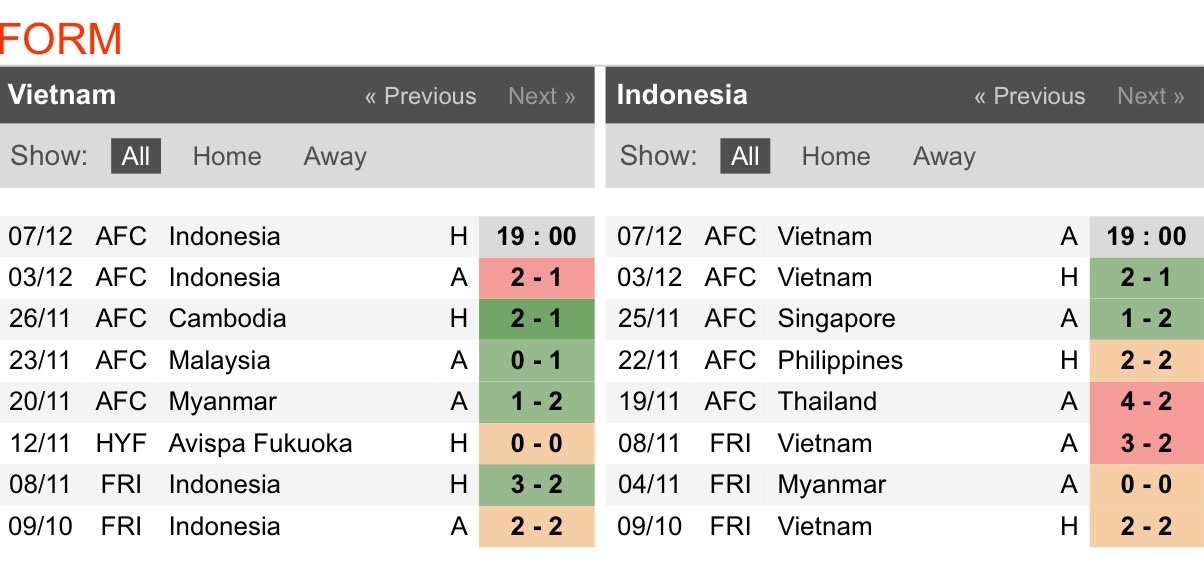This screenshot has height=580, width=1204.
Task: Open Myanmar from Indonesia's 04/11 friendly
Action: (x=832, y=485)
